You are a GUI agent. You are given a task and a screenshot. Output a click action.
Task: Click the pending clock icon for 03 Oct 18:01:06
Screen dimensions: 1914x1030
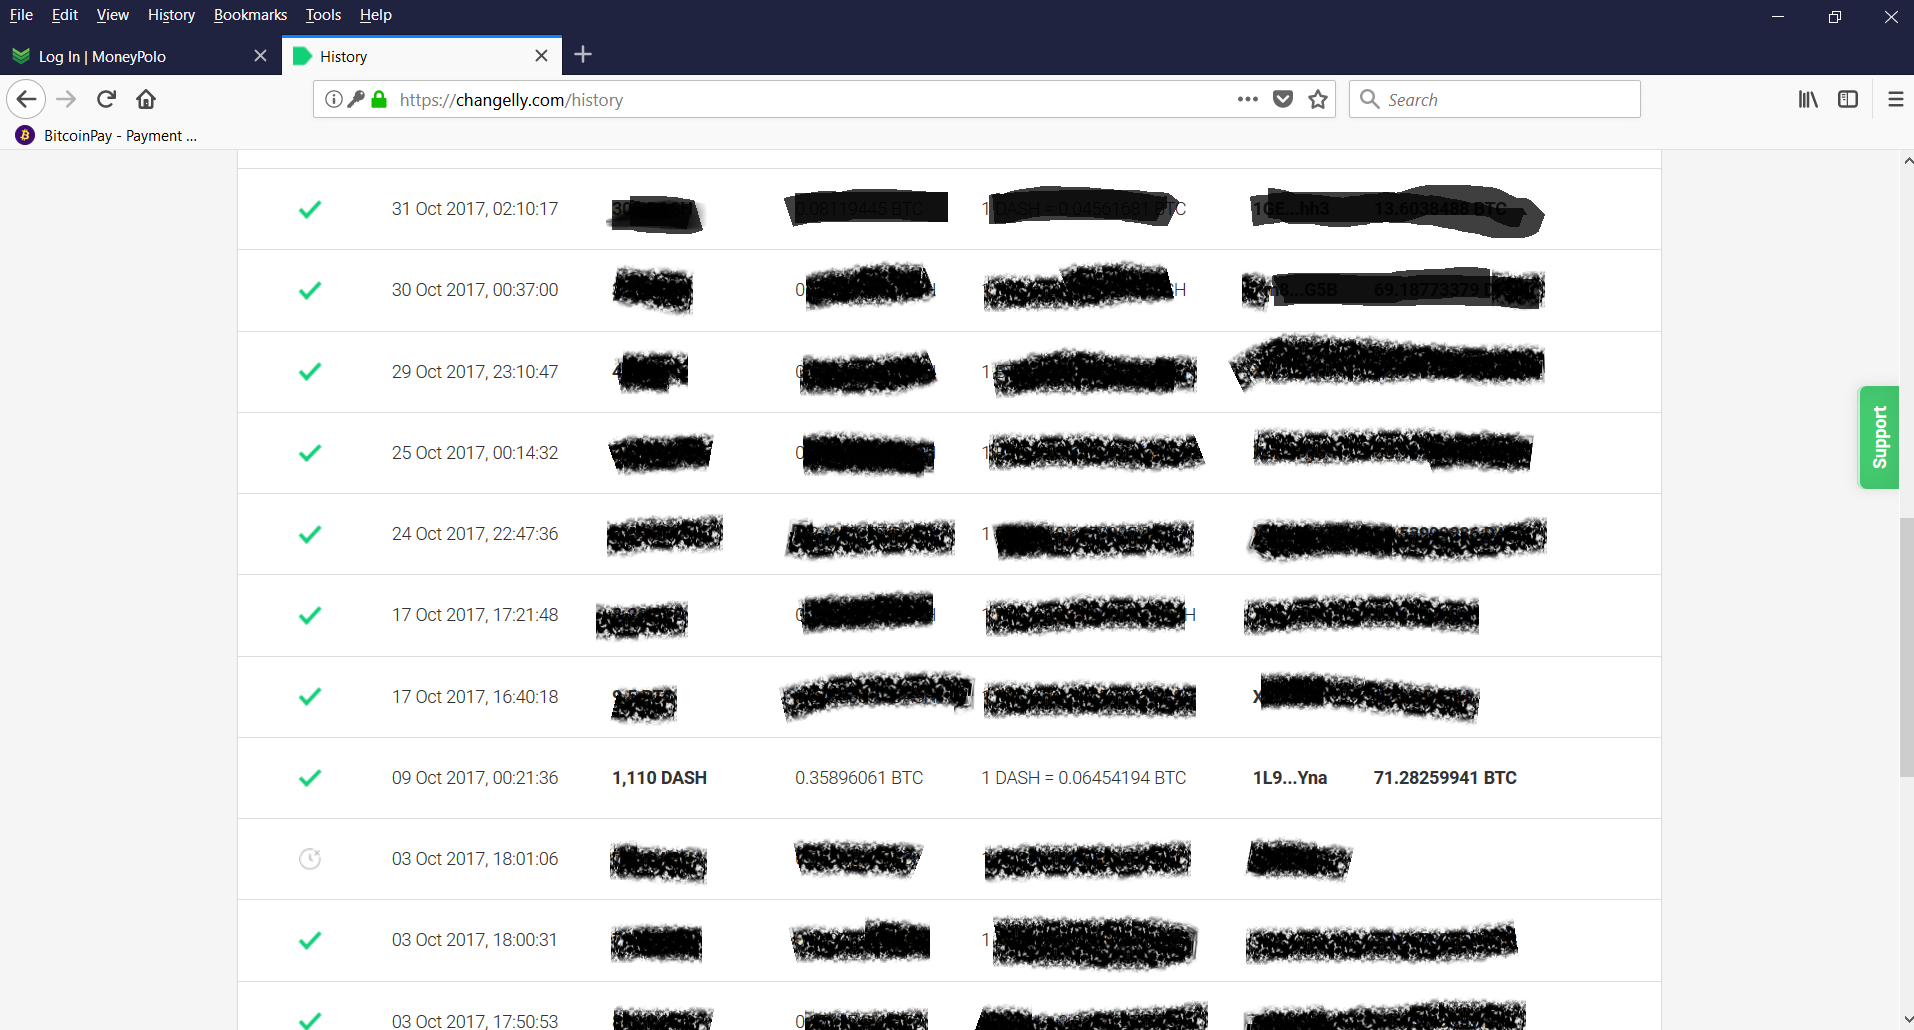pos(310,859)
